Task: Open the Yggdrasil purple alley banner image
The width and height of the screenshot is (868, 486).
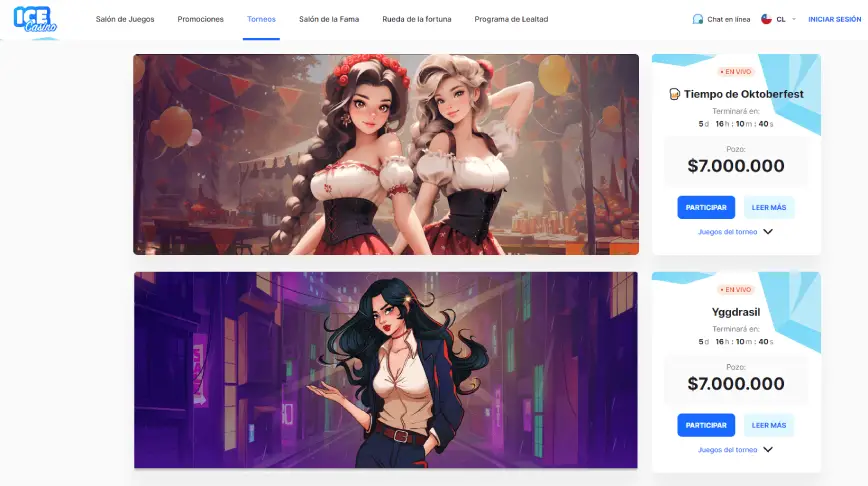Action: 385,370
